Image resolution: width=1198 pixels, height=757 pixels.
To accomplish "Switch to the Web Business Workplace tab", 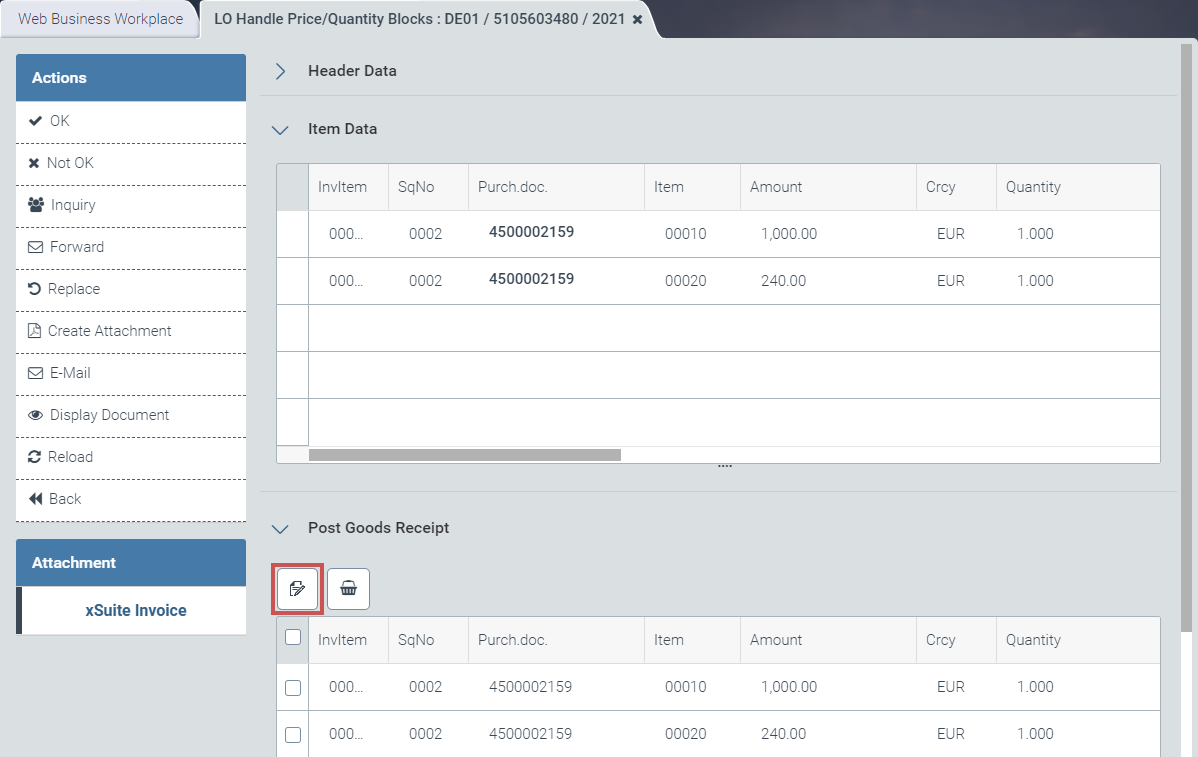I will [101, 19].
